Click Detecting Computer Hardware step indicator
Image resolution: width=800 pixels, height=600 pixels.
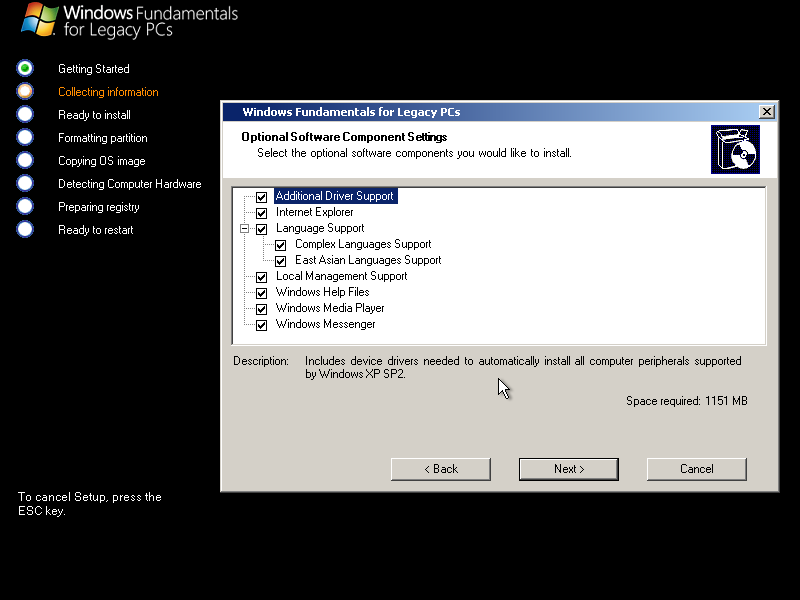[x=25, y=183]
